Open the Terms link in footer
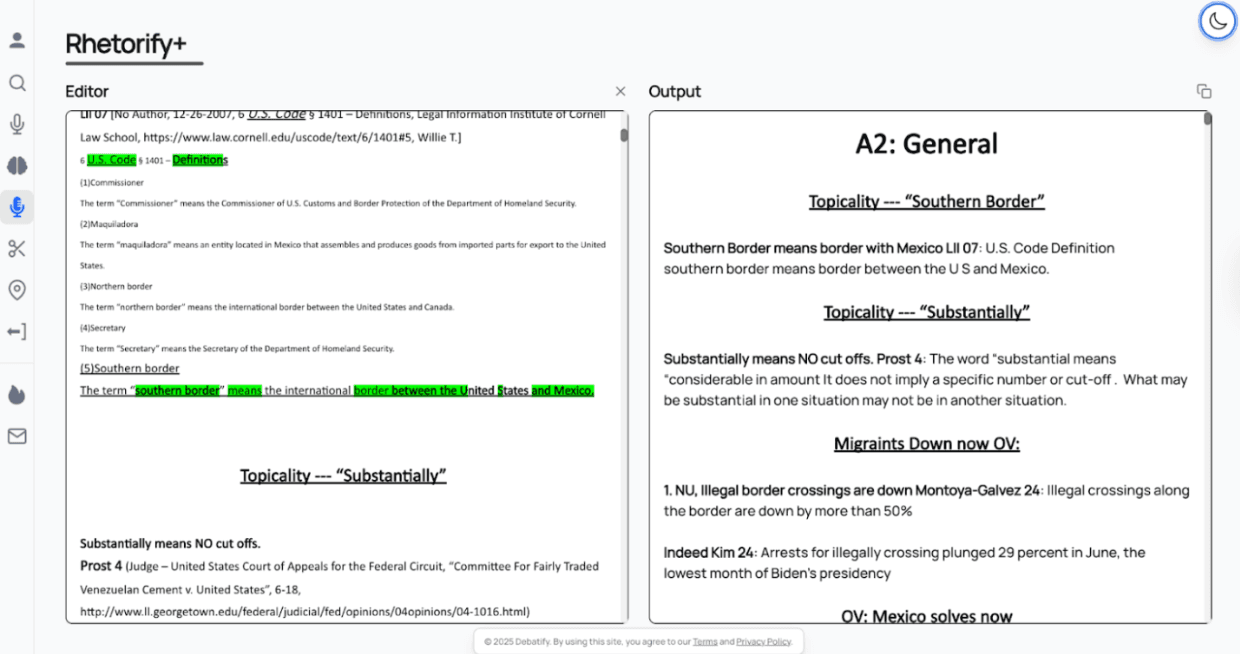This screenshot has height=658, width=1240. point(705,642)
